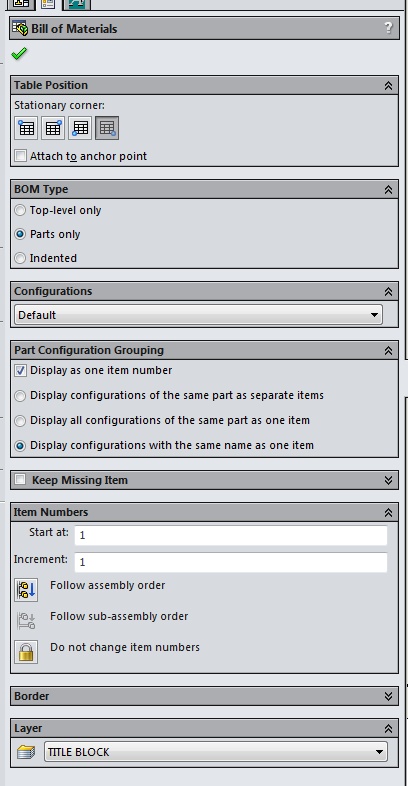Click the Increment input field
Screen dimensions: 408x786
(x=231, y=562)
